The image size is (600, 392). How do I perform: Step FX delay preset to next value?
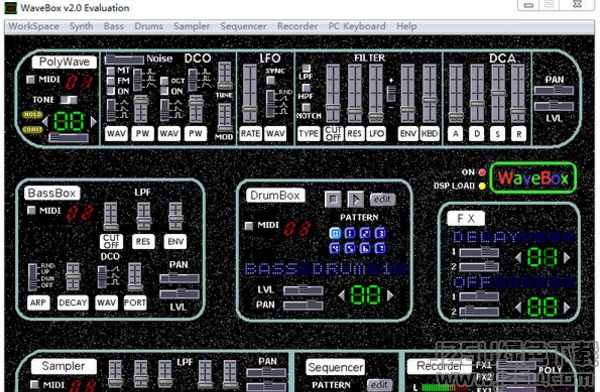[566, 258]
